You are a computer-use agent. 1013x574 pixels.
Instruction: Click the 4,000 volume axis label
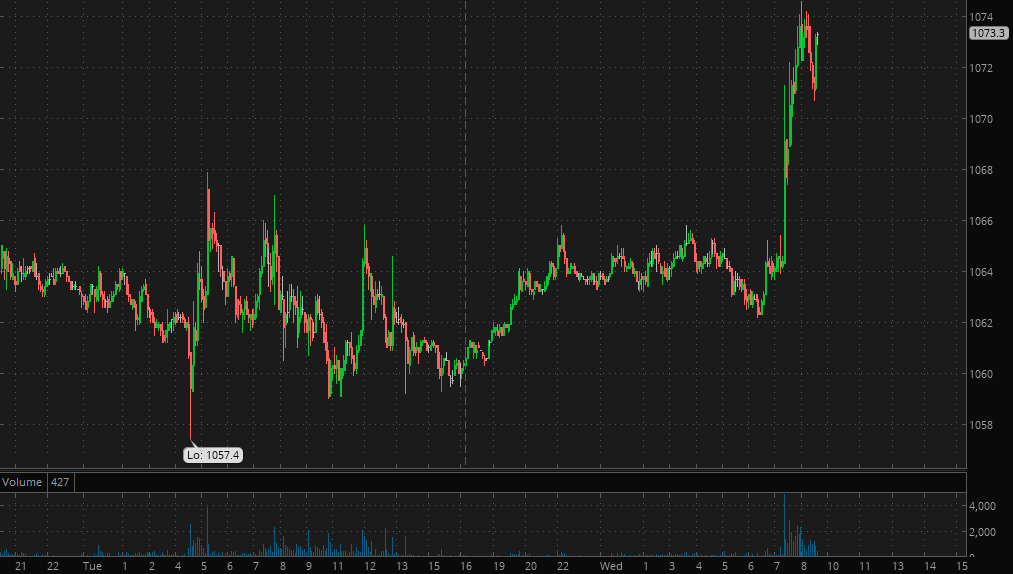pos(982,506)
